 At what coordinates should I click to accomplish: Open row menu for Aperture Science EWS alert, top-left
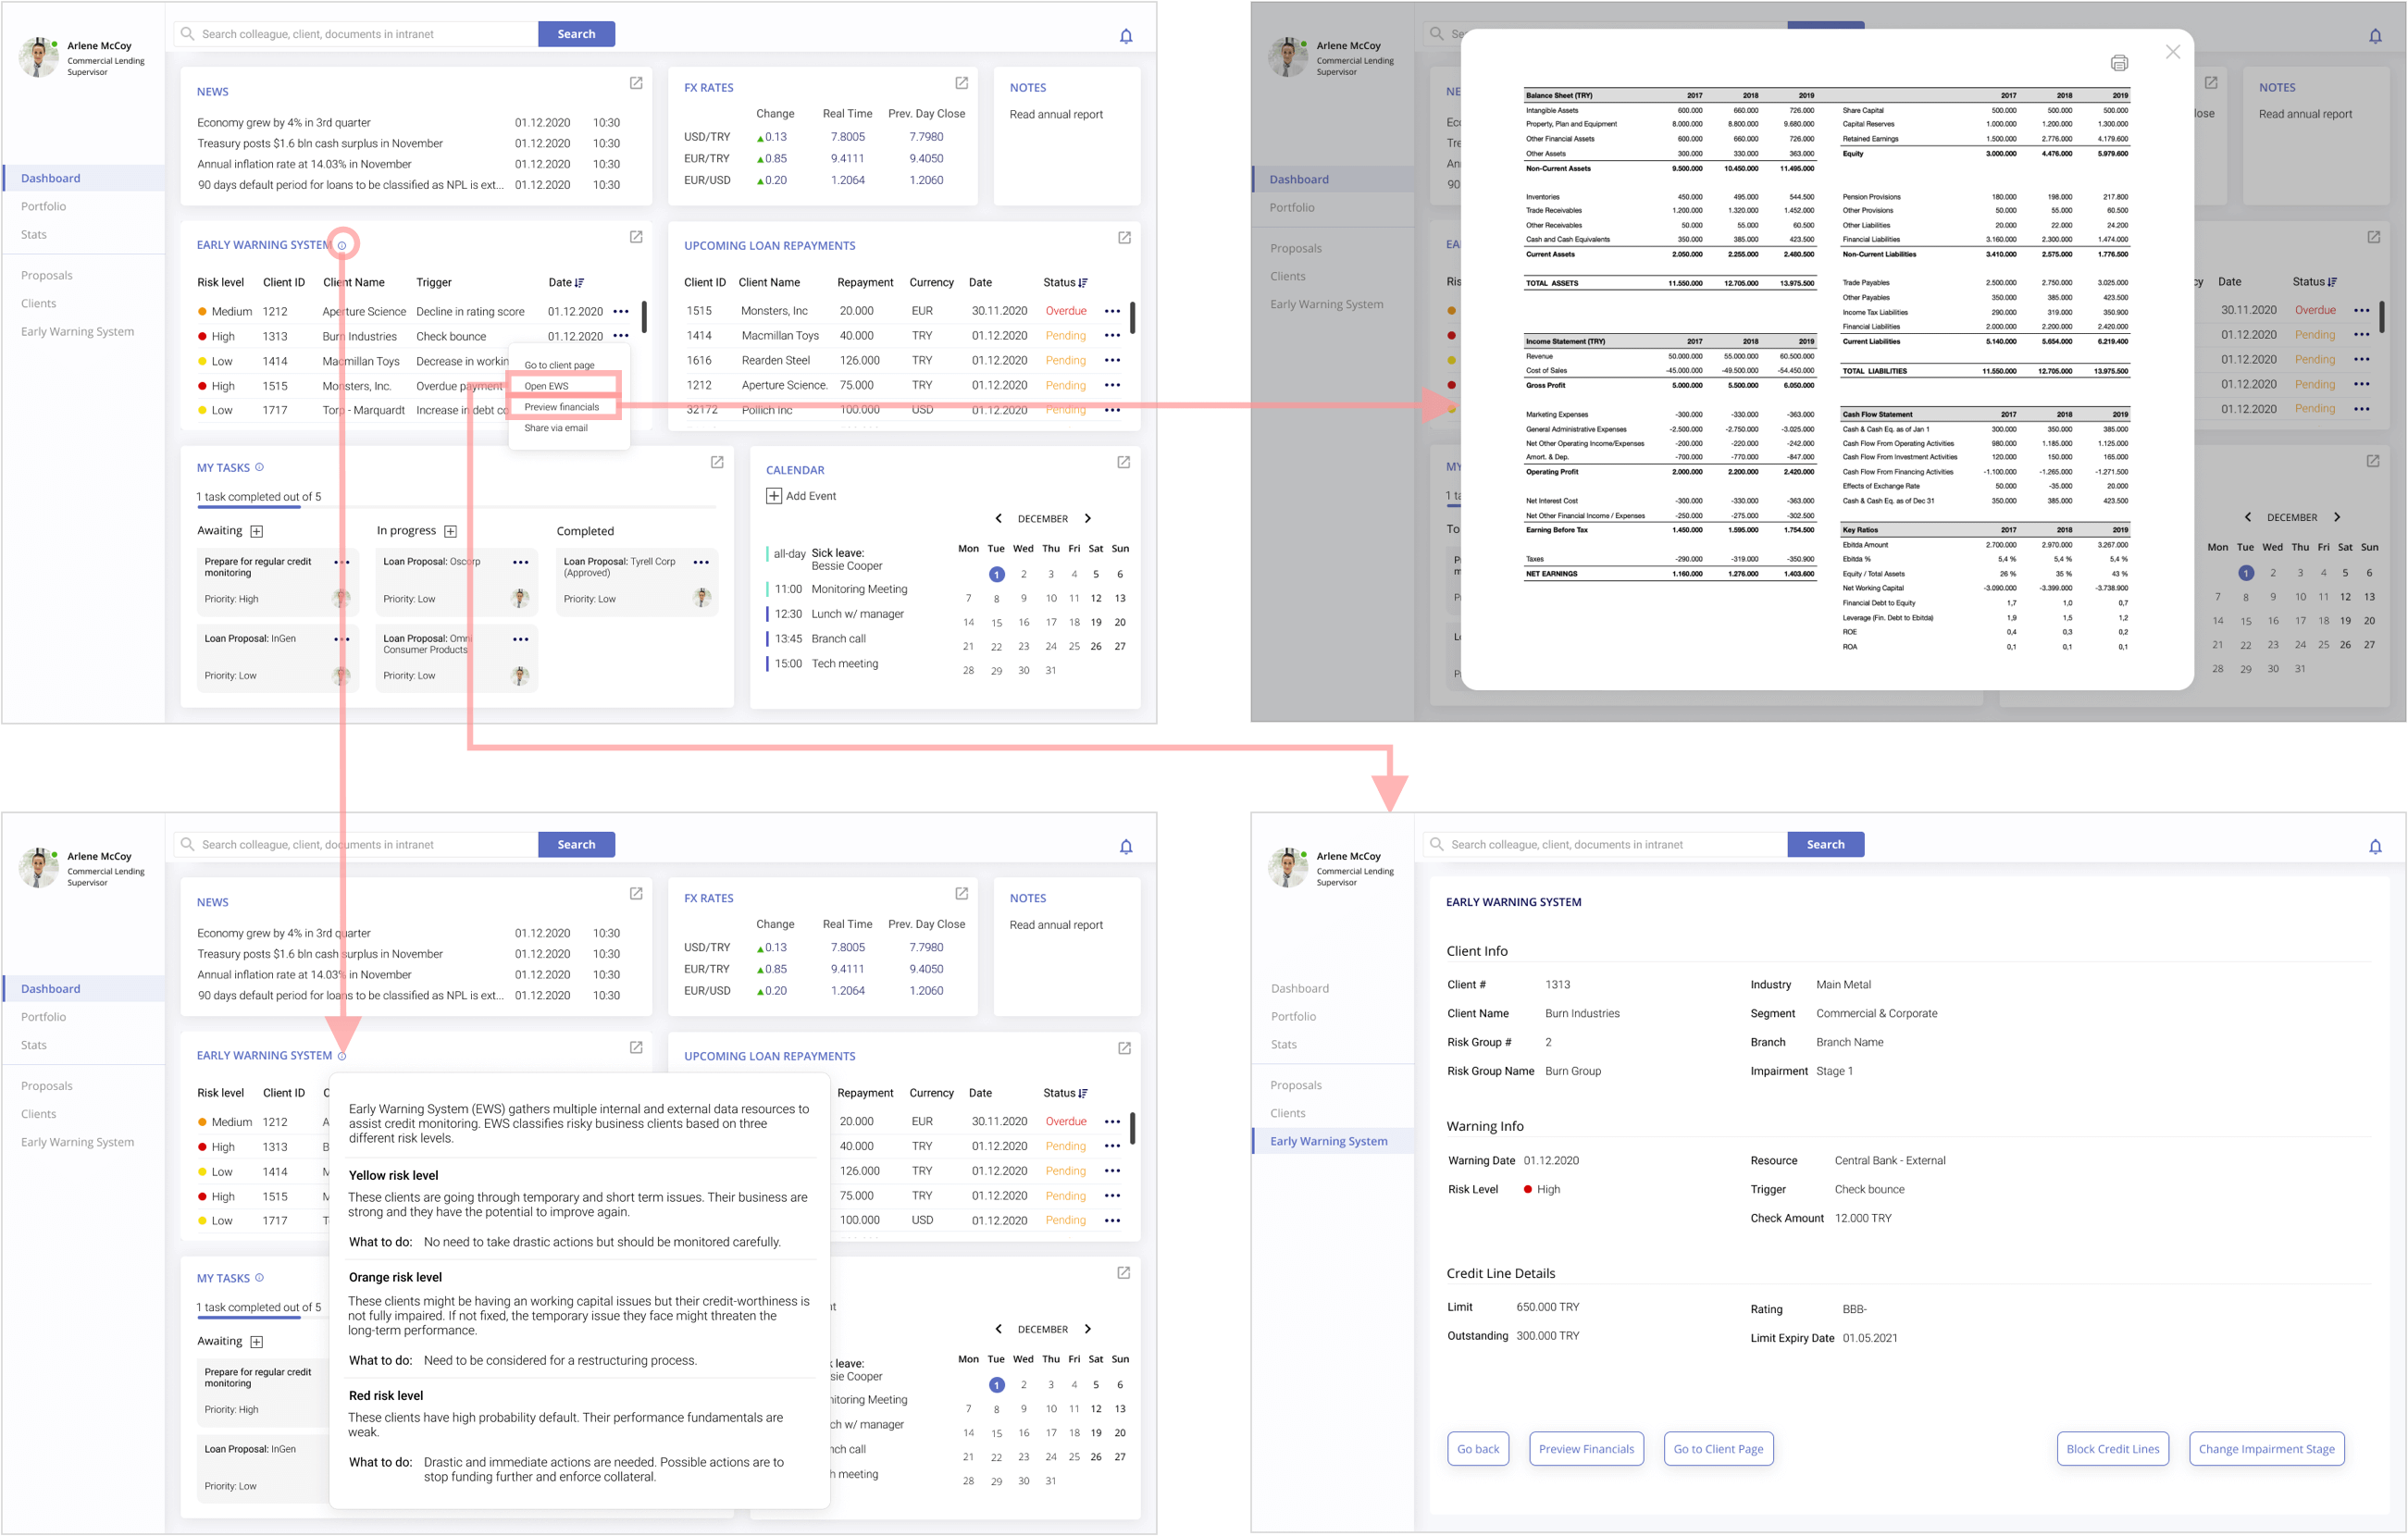coord(621,311)
